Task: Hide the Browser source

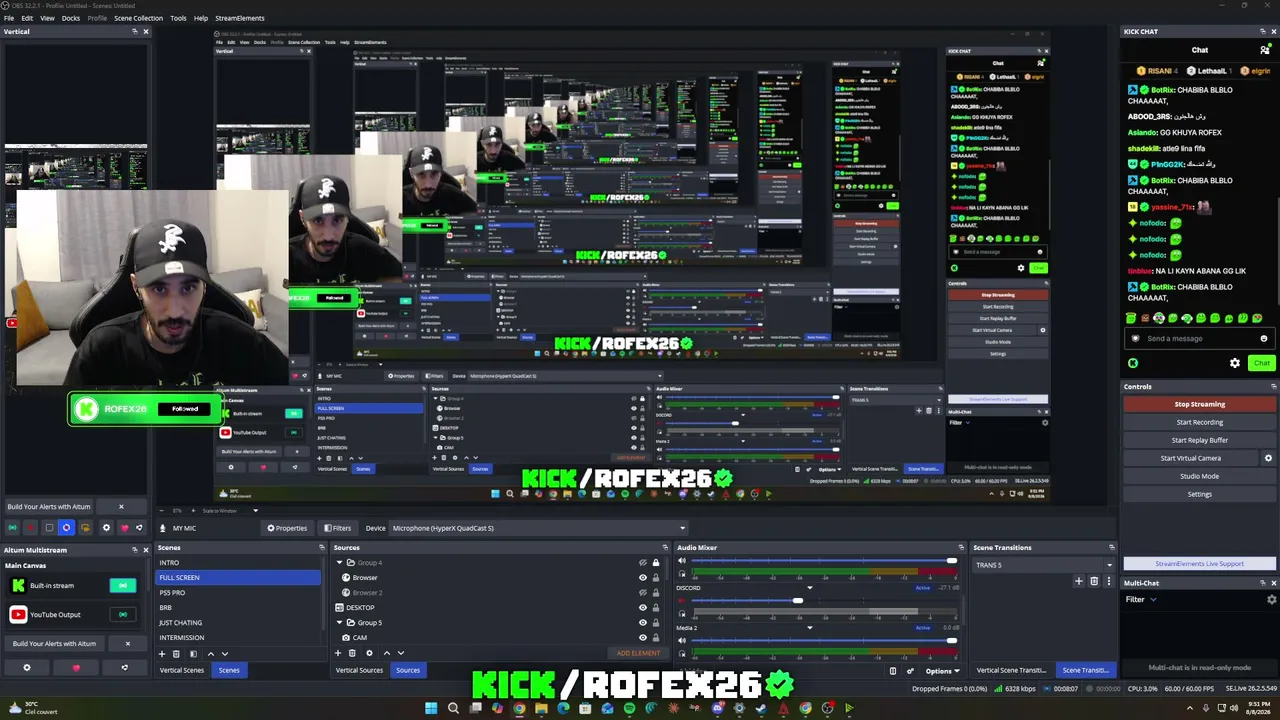Action: [643, 578]
